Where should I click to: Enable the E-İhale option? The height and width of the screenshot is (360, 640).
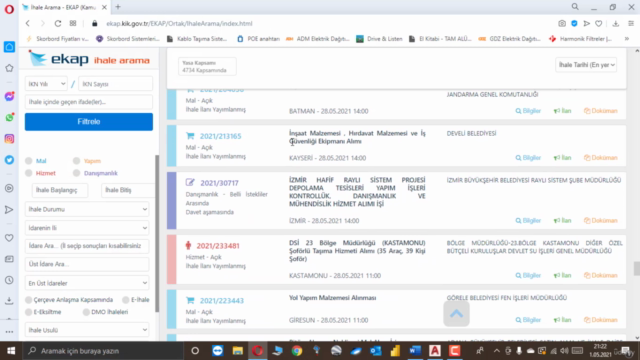coord(126,300)
